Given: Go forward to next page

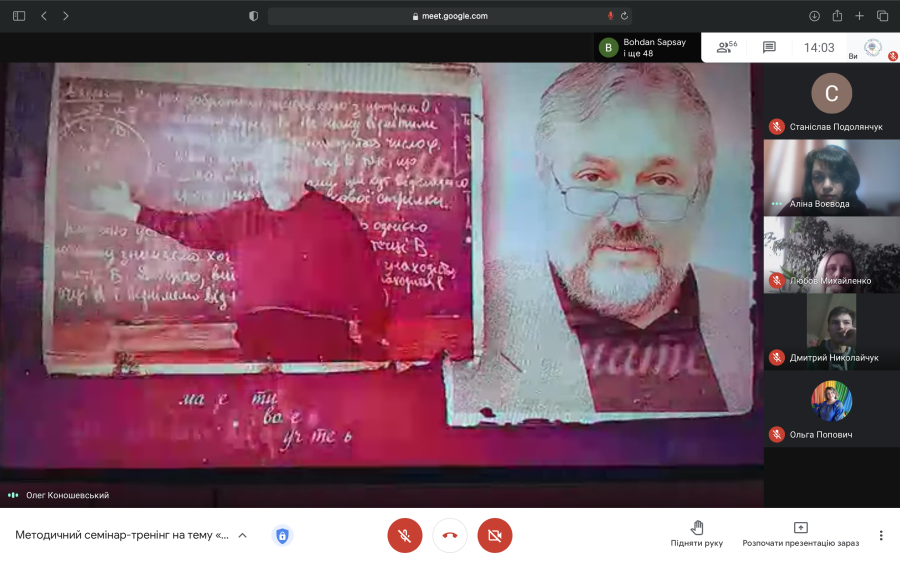Looking at the screenshot, I should (x=65, y=16).
